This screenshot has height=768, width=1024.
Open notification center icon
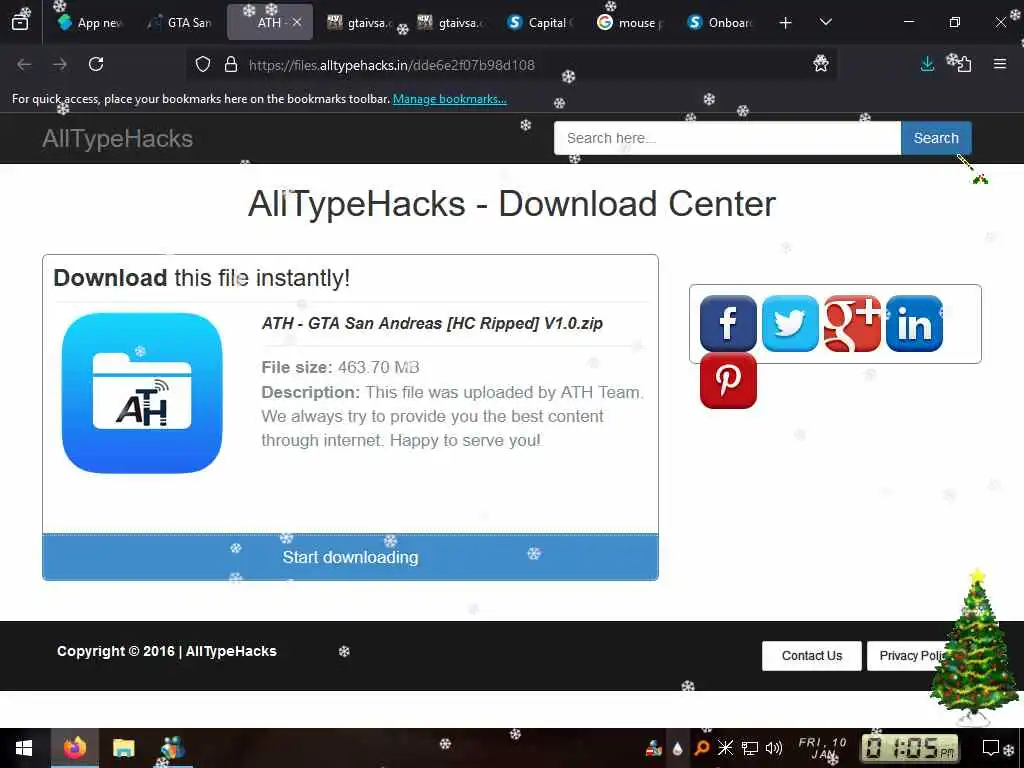pos(991,748)
